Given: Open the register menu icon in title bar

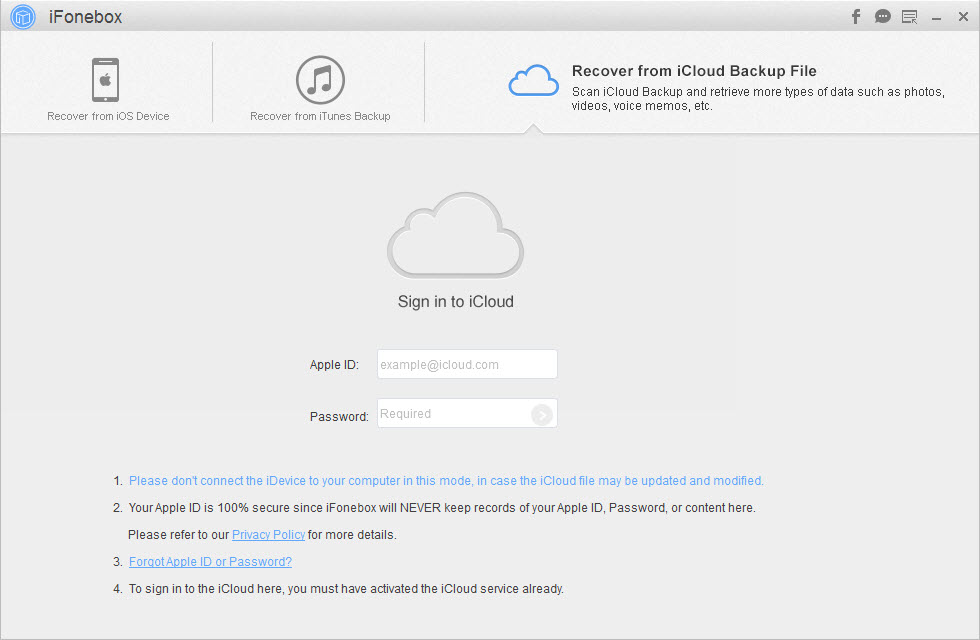Looking at the screenshot, I should [909, 17].
